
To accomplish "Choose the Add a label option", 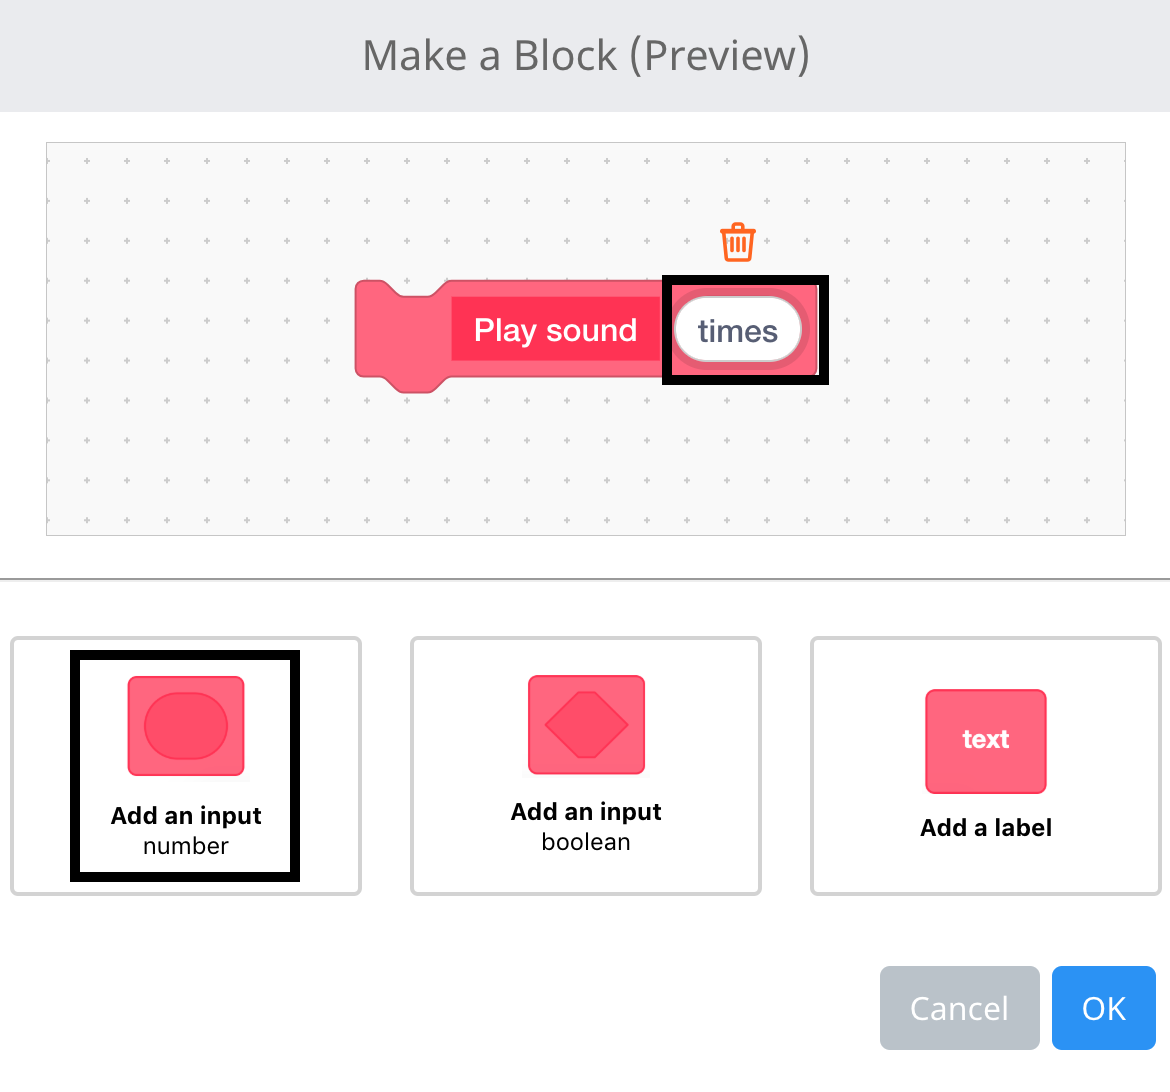I will tap(985, 765).
